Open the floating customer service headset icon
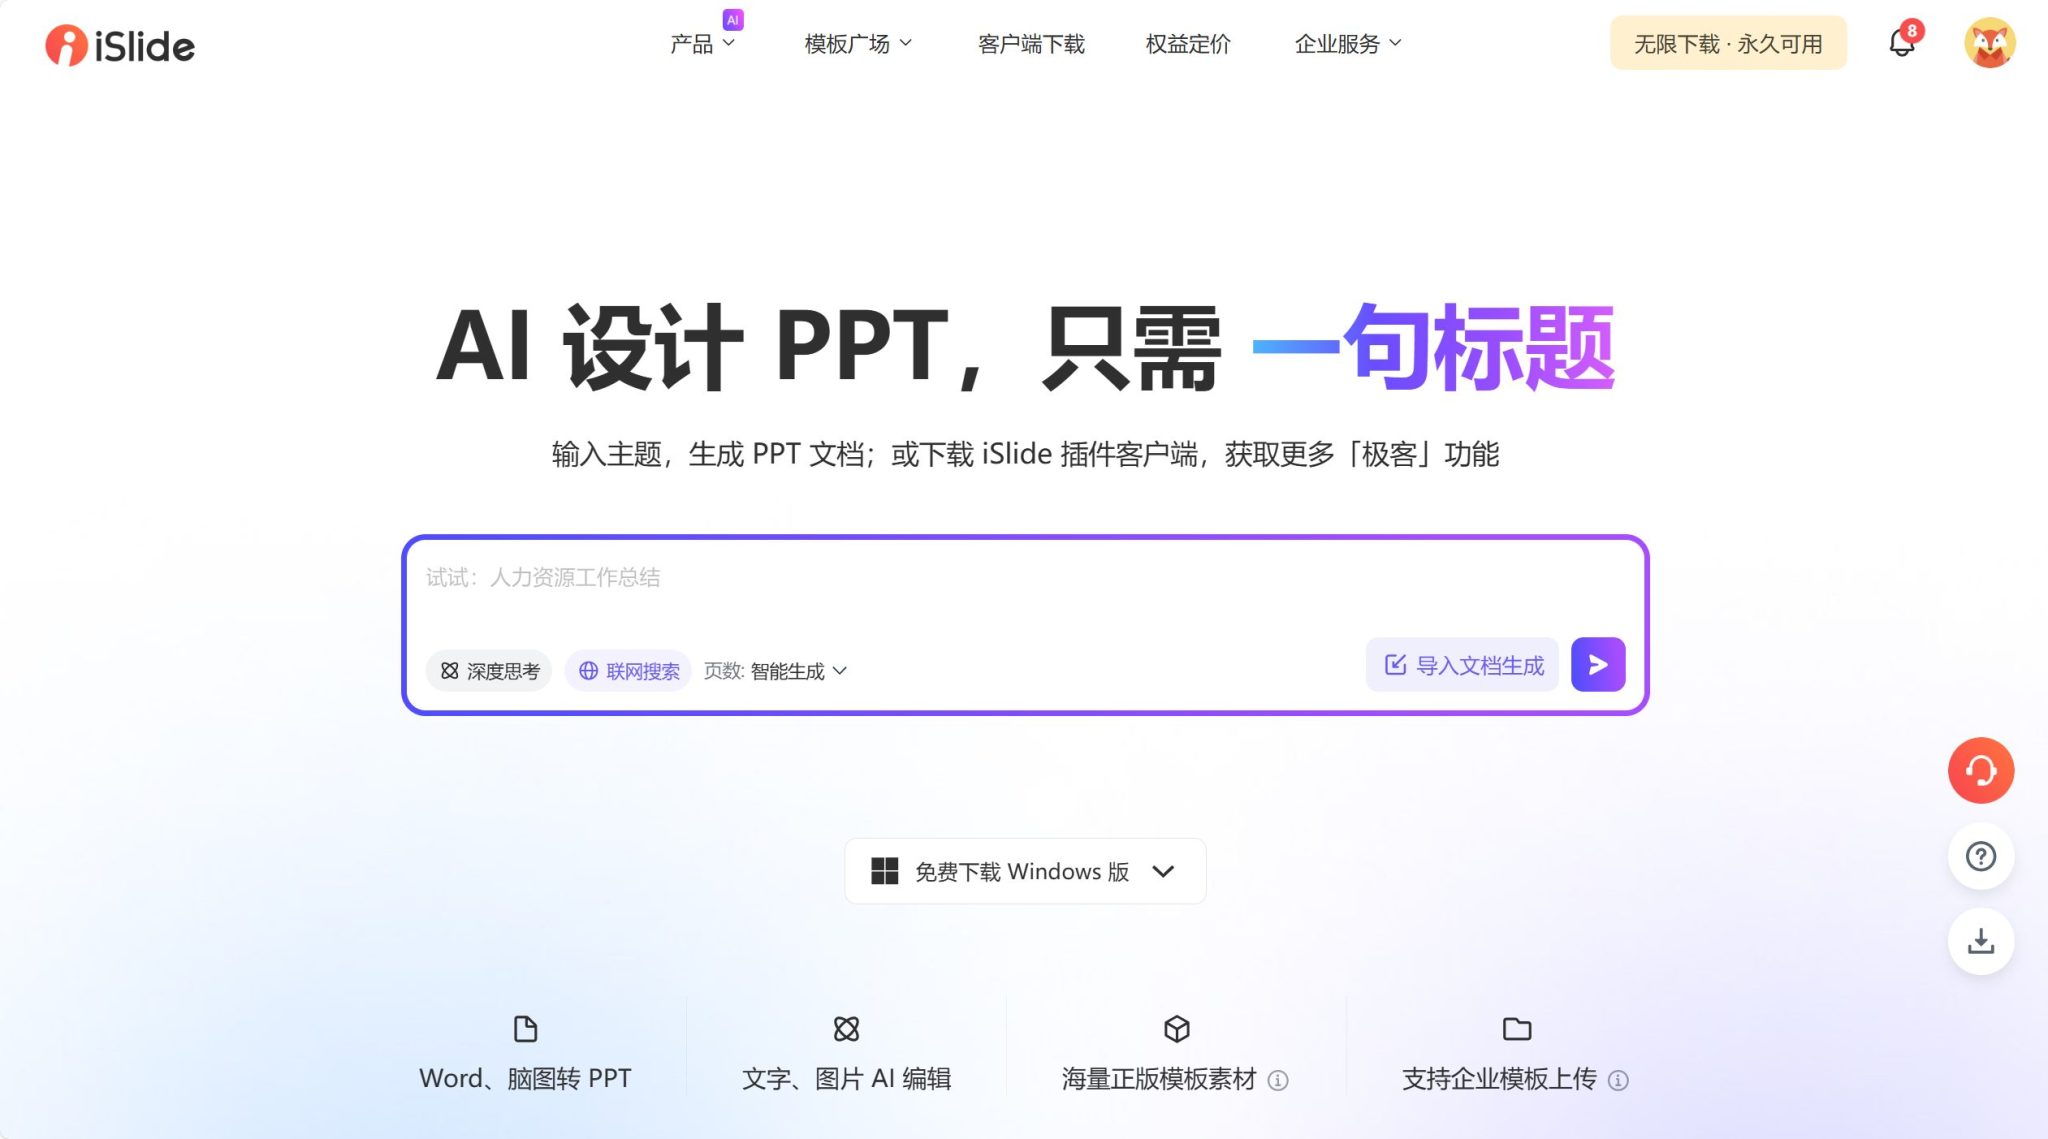 [1982, 769]
